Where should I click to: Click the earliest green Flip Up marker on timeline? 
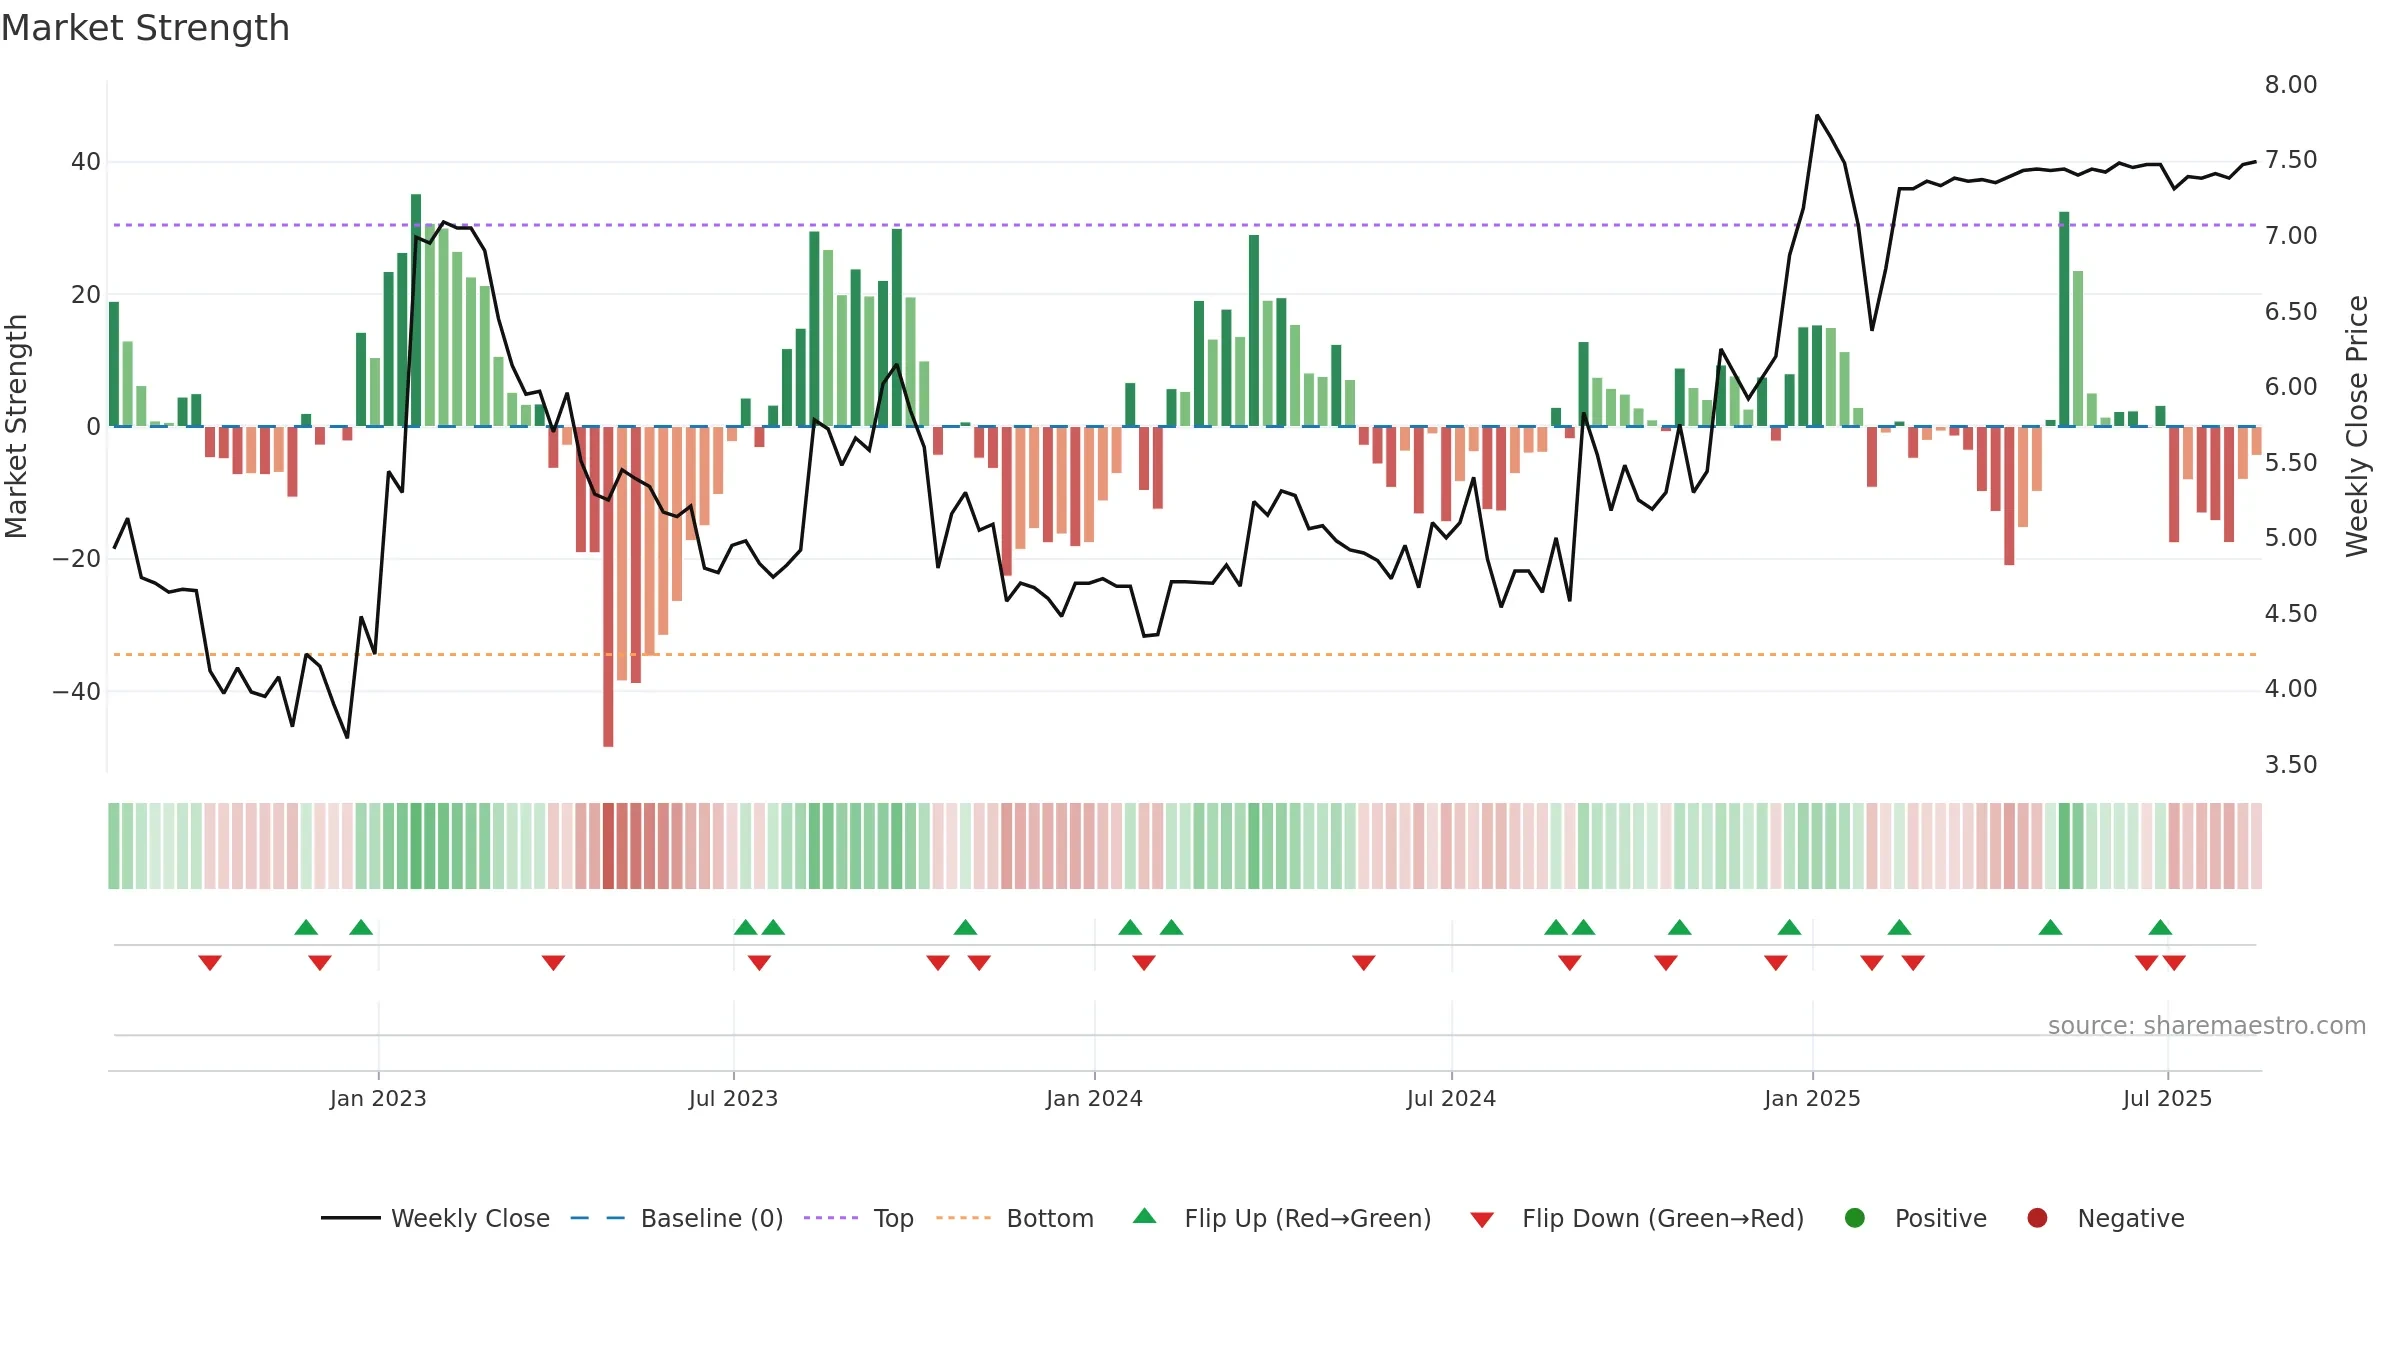point(306,927)
